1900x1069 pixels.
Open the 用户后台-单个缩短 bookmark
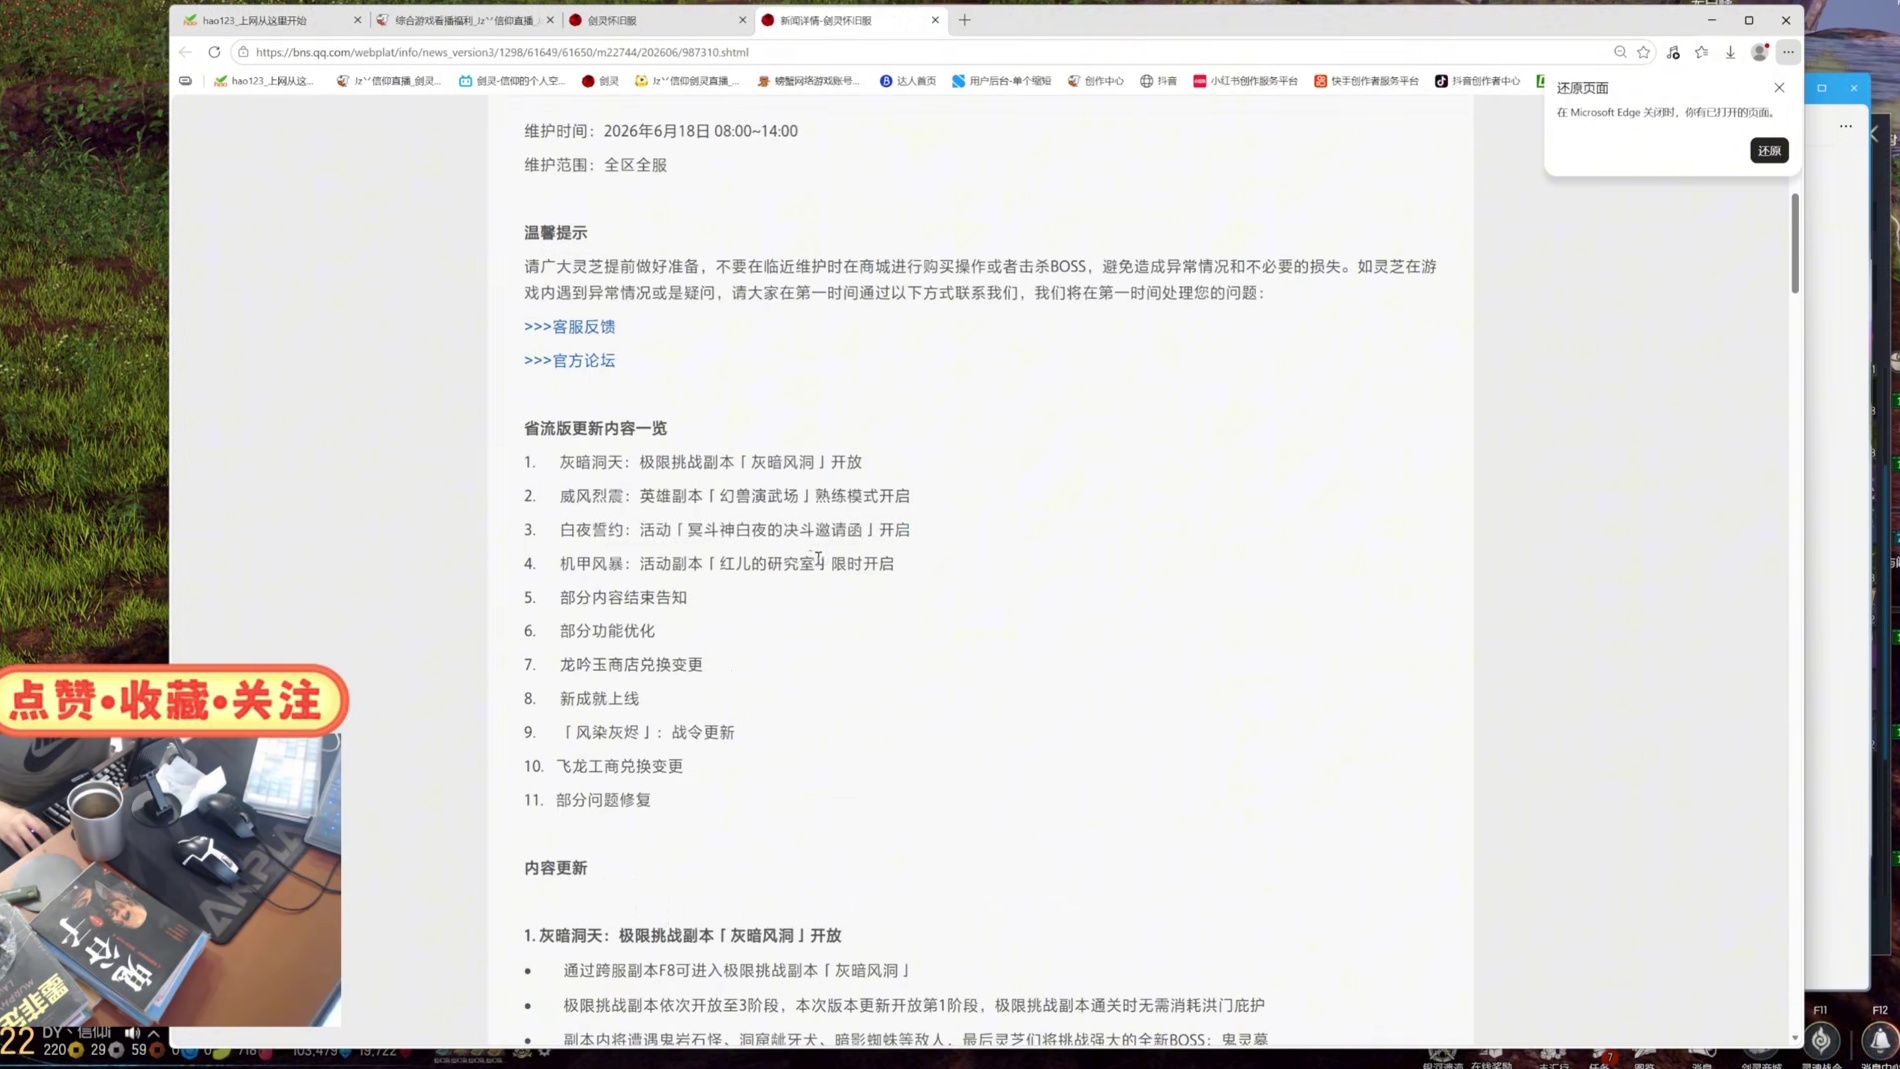[x=1002, y=81]
